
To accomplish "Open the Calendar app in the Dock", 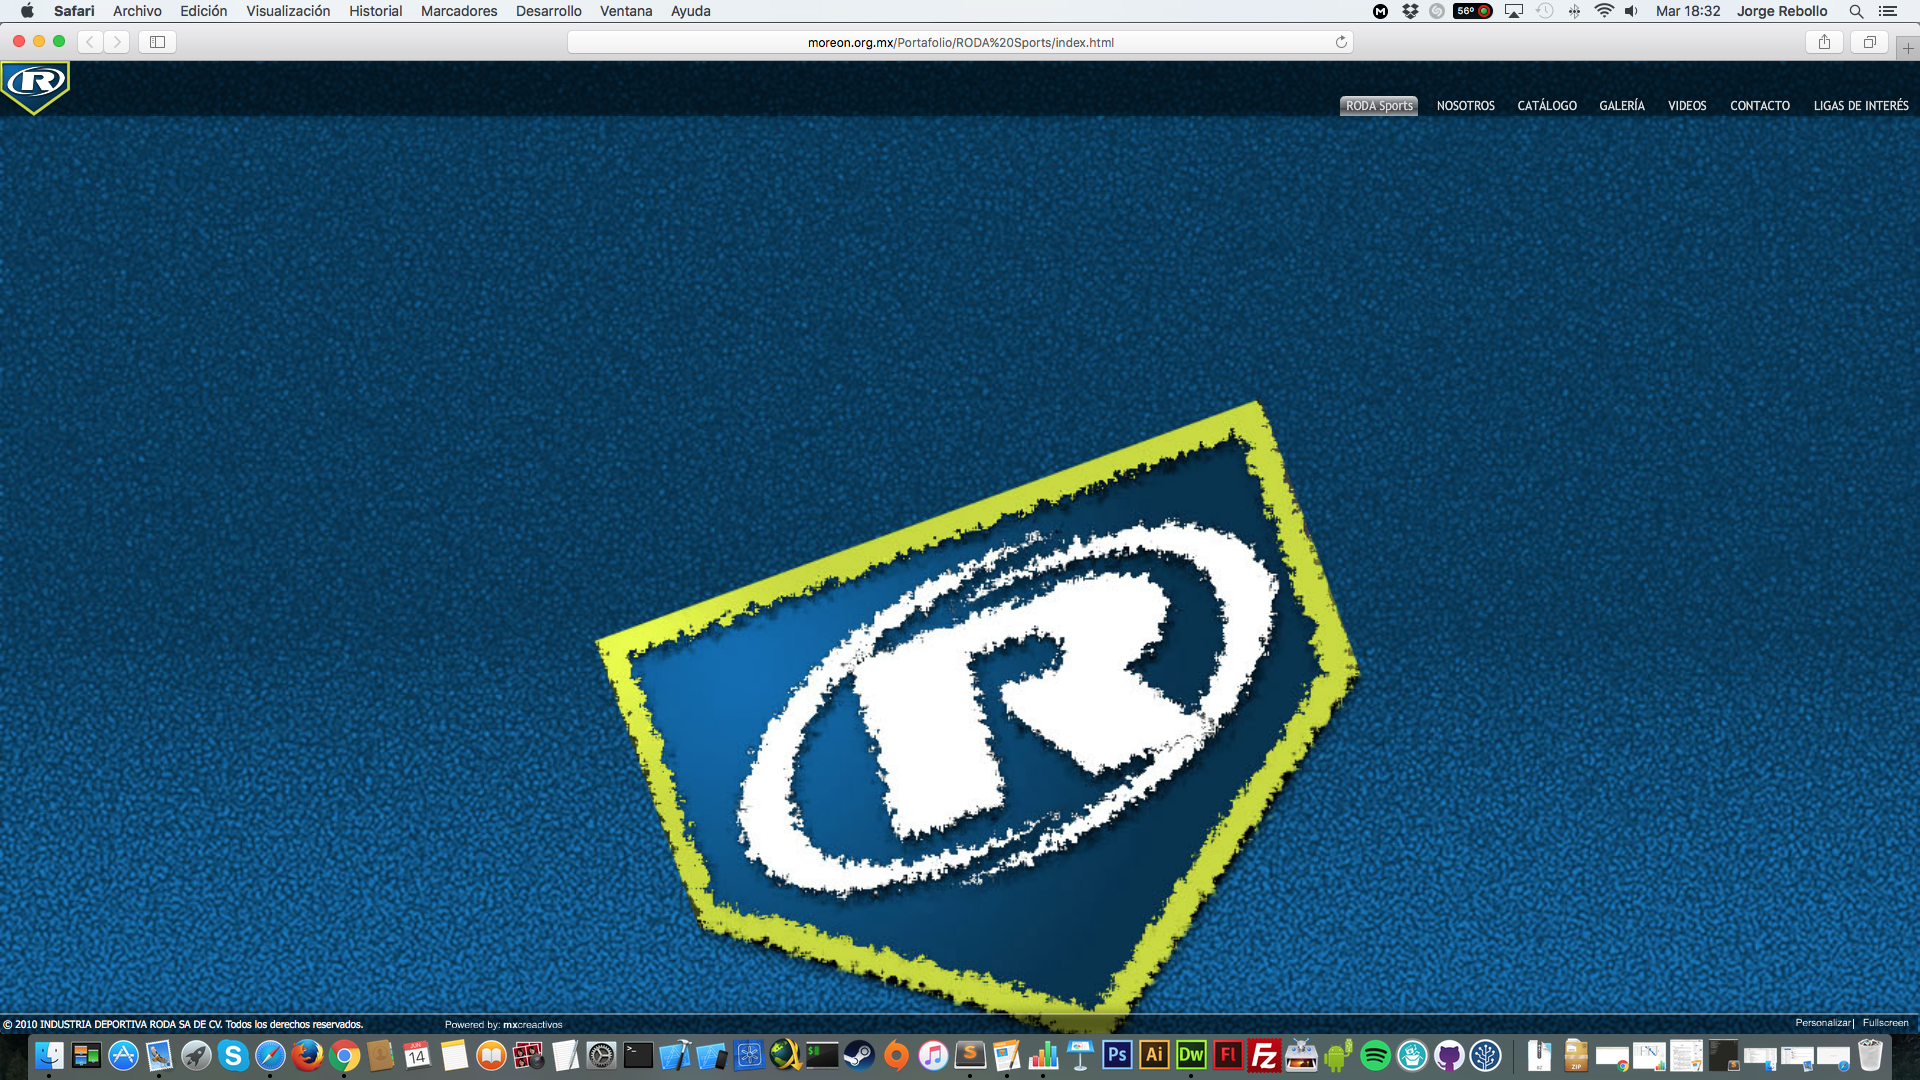I will click(417, 1055).
